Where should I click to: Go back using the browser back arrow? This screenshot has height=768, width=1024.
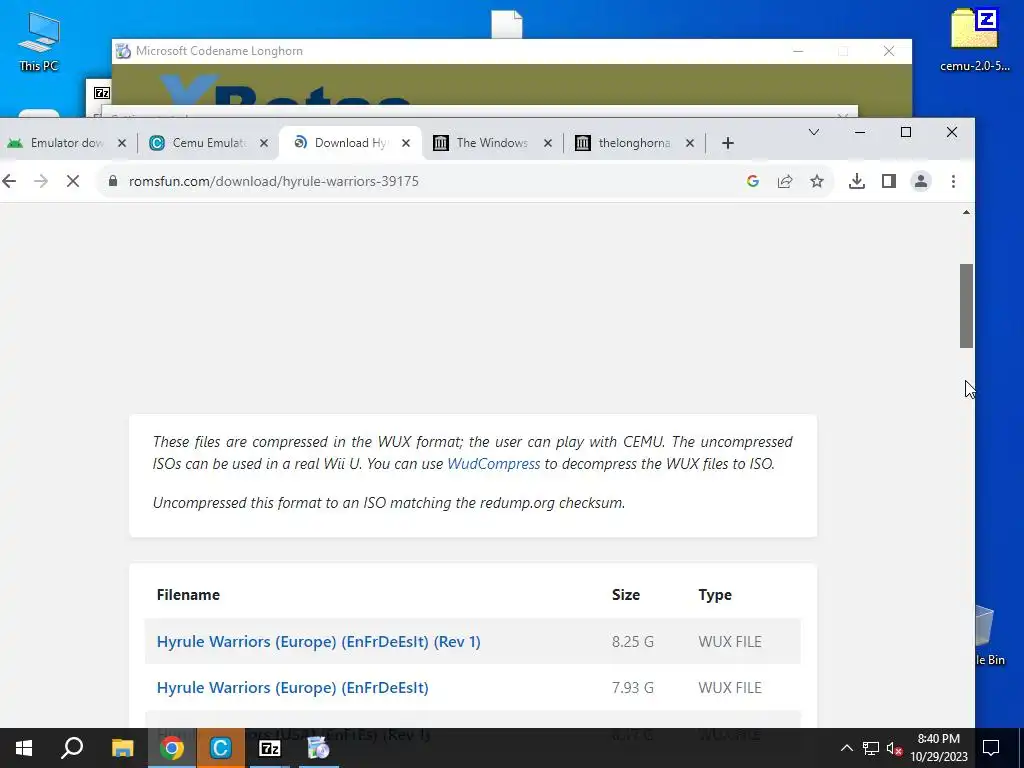9,181
